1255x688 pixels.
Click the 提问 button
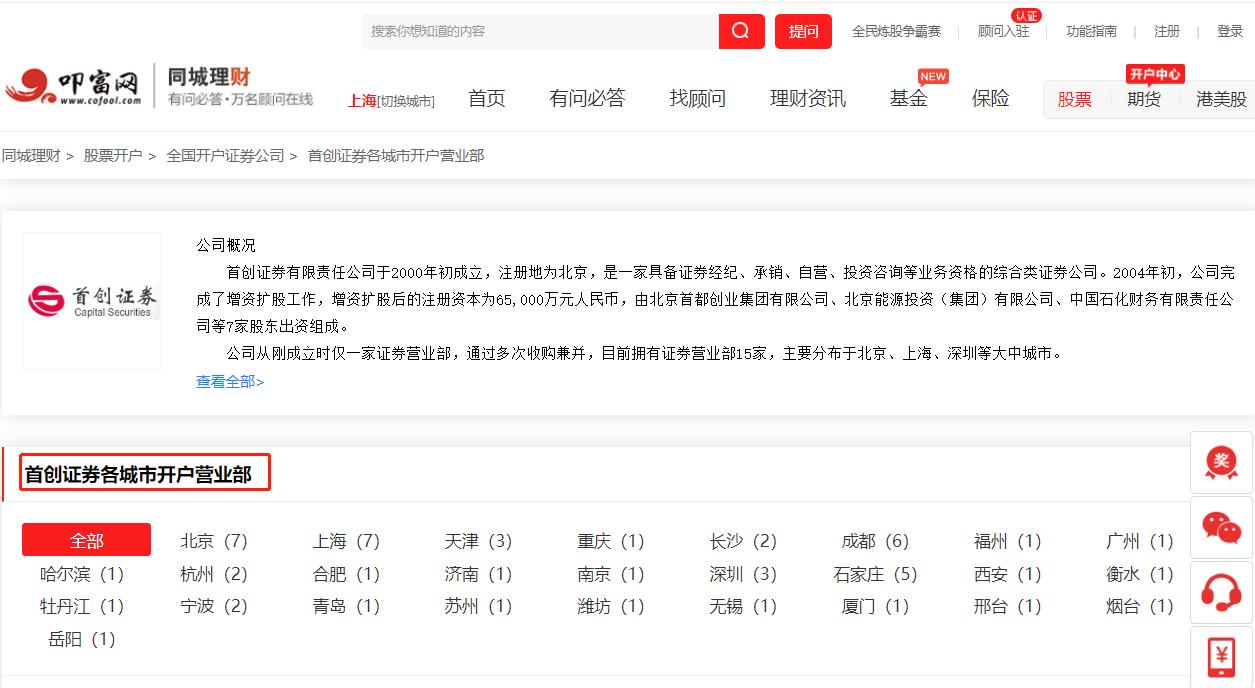tap(803, 31)
